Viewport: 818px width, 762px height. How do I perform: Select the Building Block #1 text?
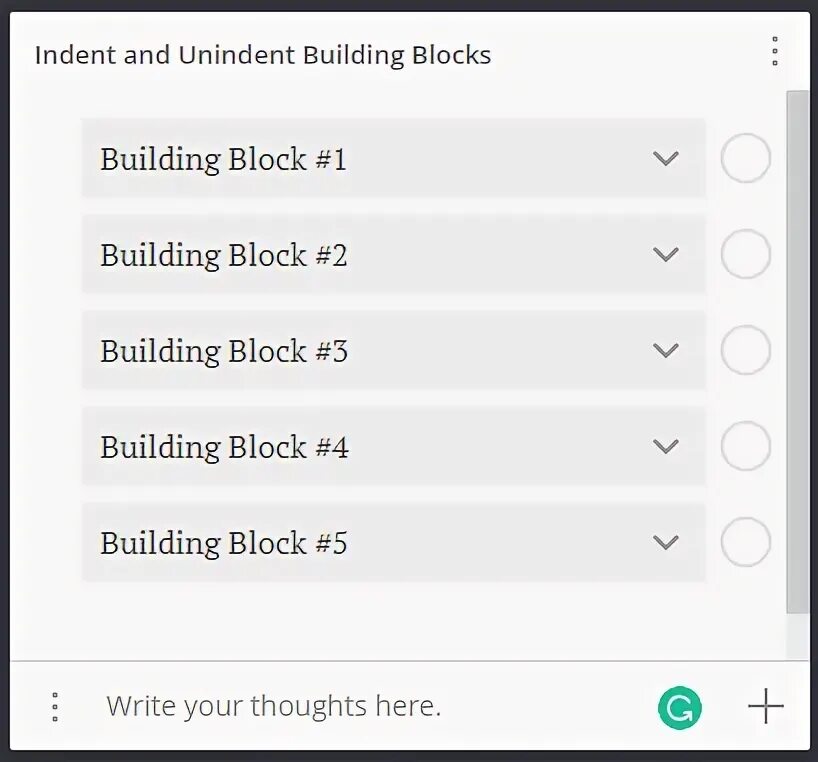223,159
